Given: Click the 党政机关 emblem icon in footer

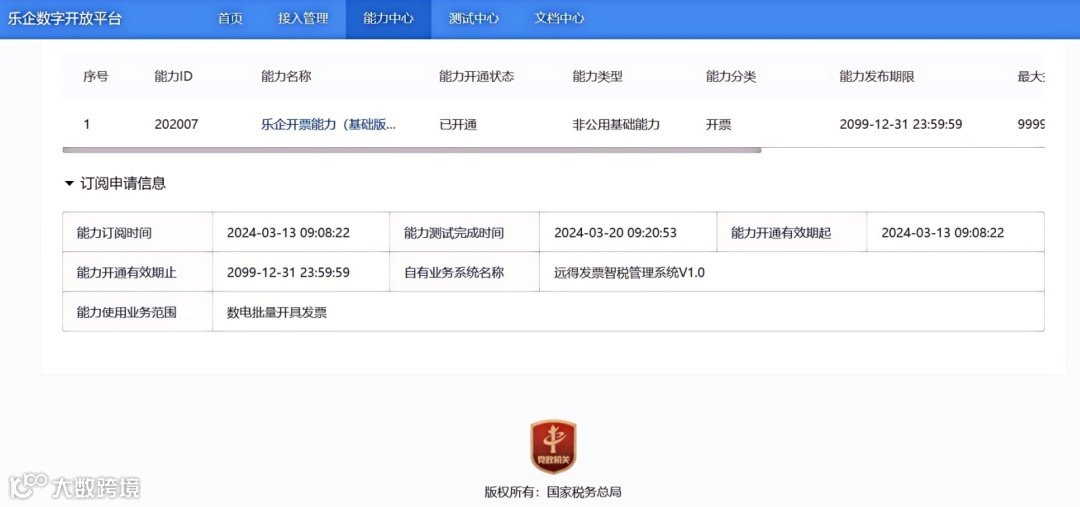Looking at the screenshot, I should point(552,447).
